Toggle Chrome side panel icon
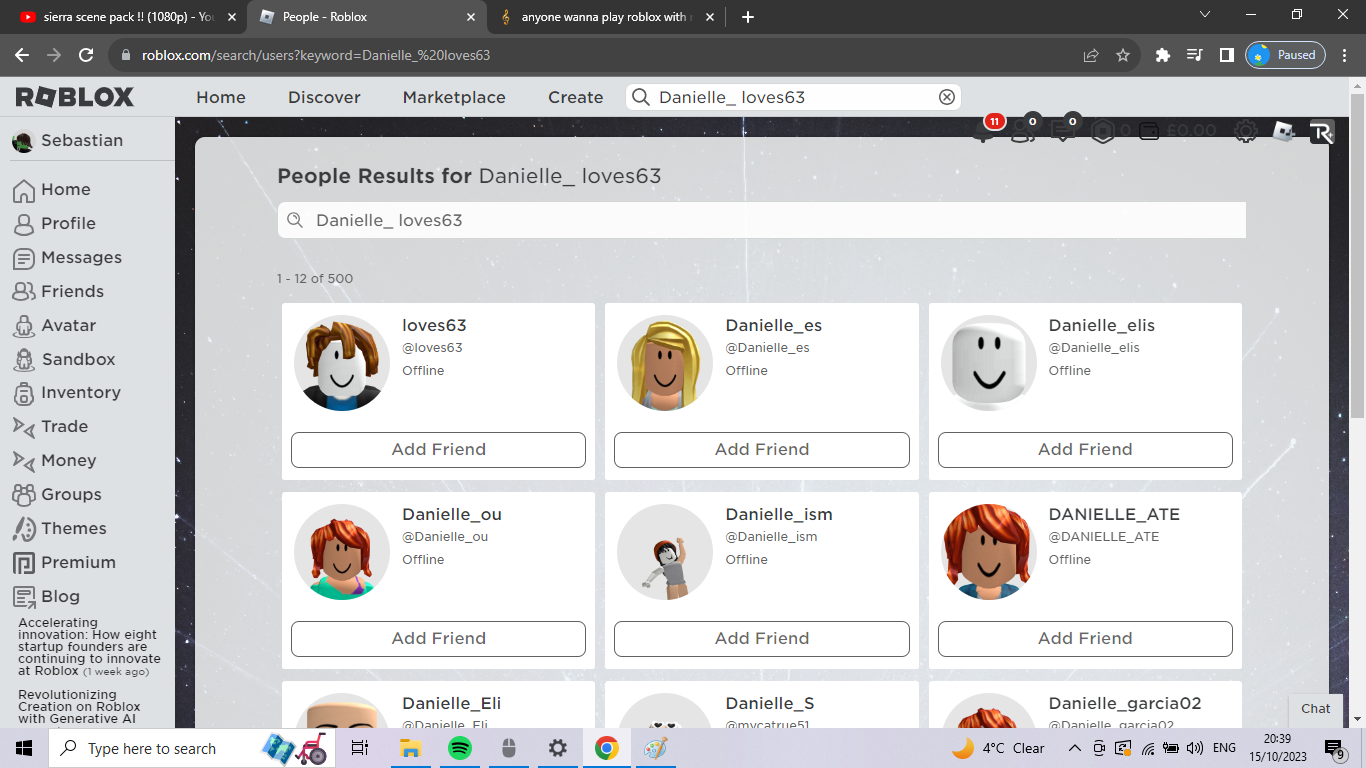The height and width of the screenshot is (768, 1366). click(1226, 55)
